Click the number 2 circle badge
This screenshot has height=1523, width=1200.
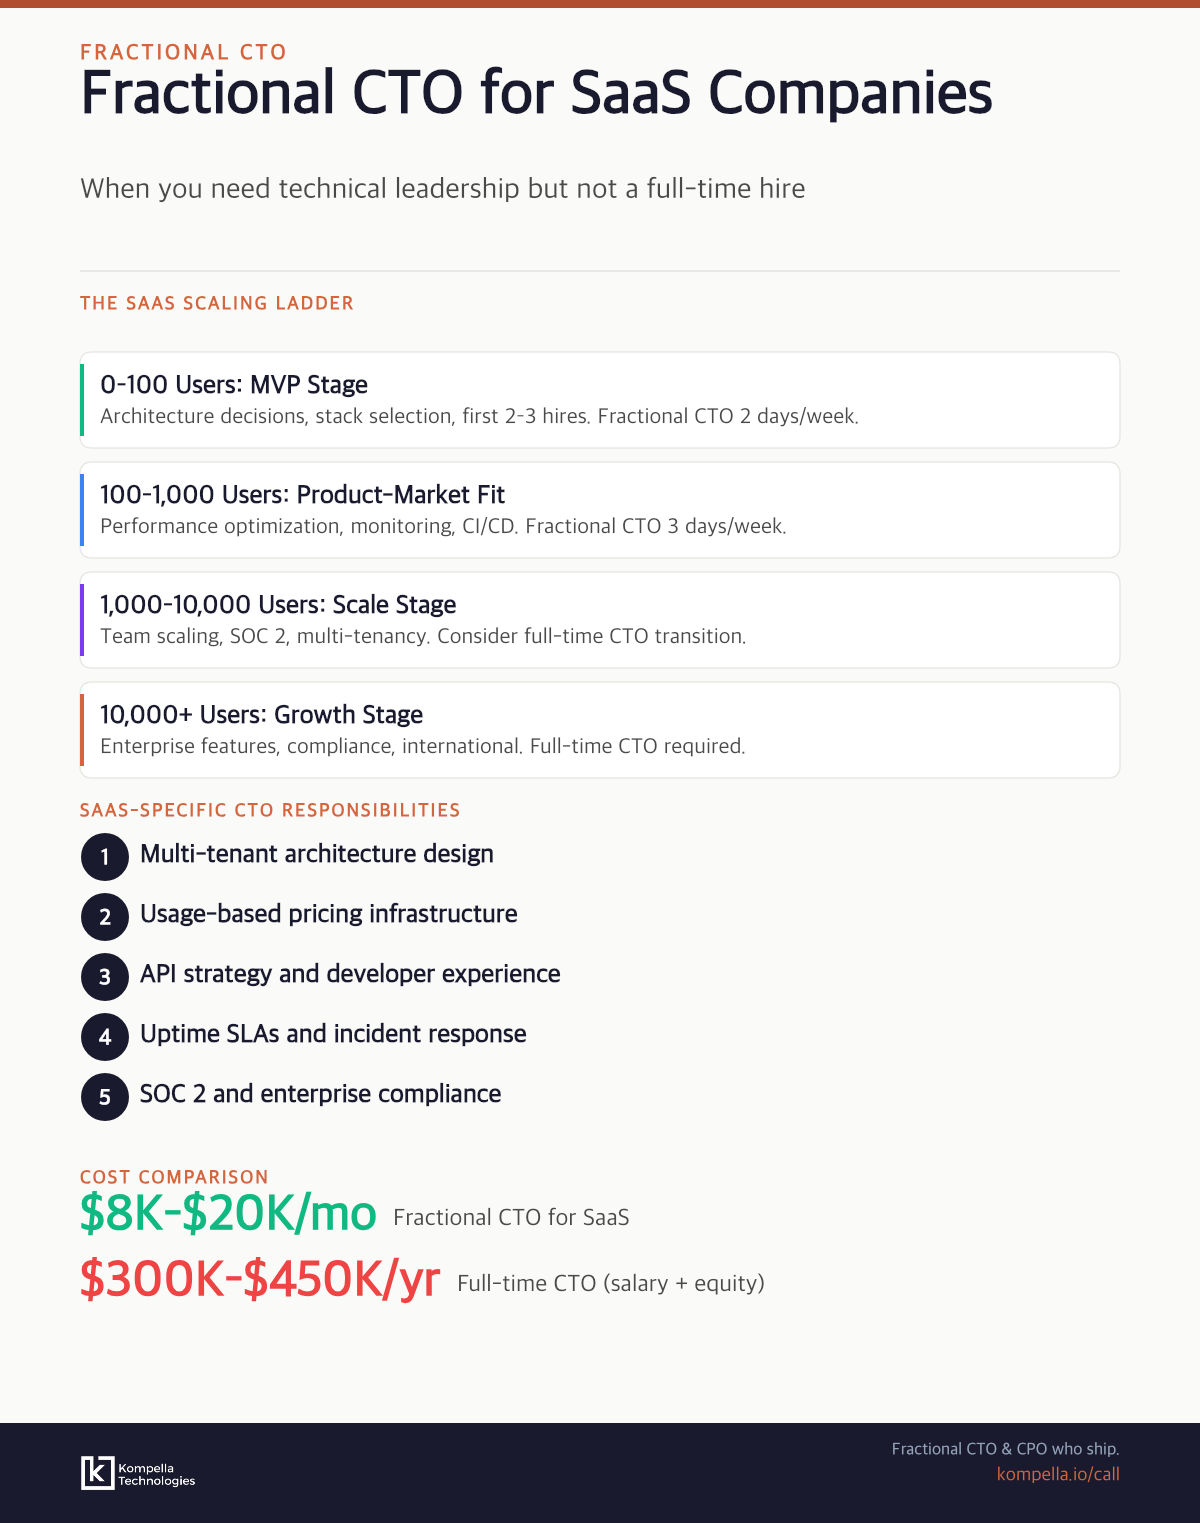point(105,917)
